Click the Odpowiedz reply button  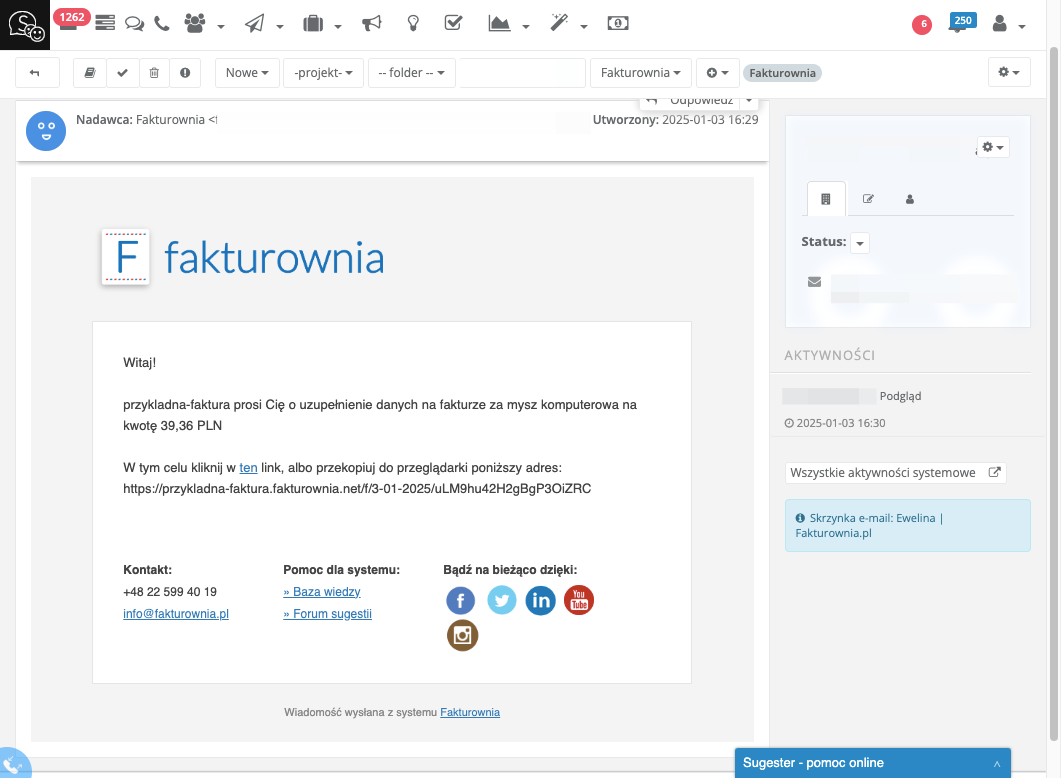coord(690,101)
